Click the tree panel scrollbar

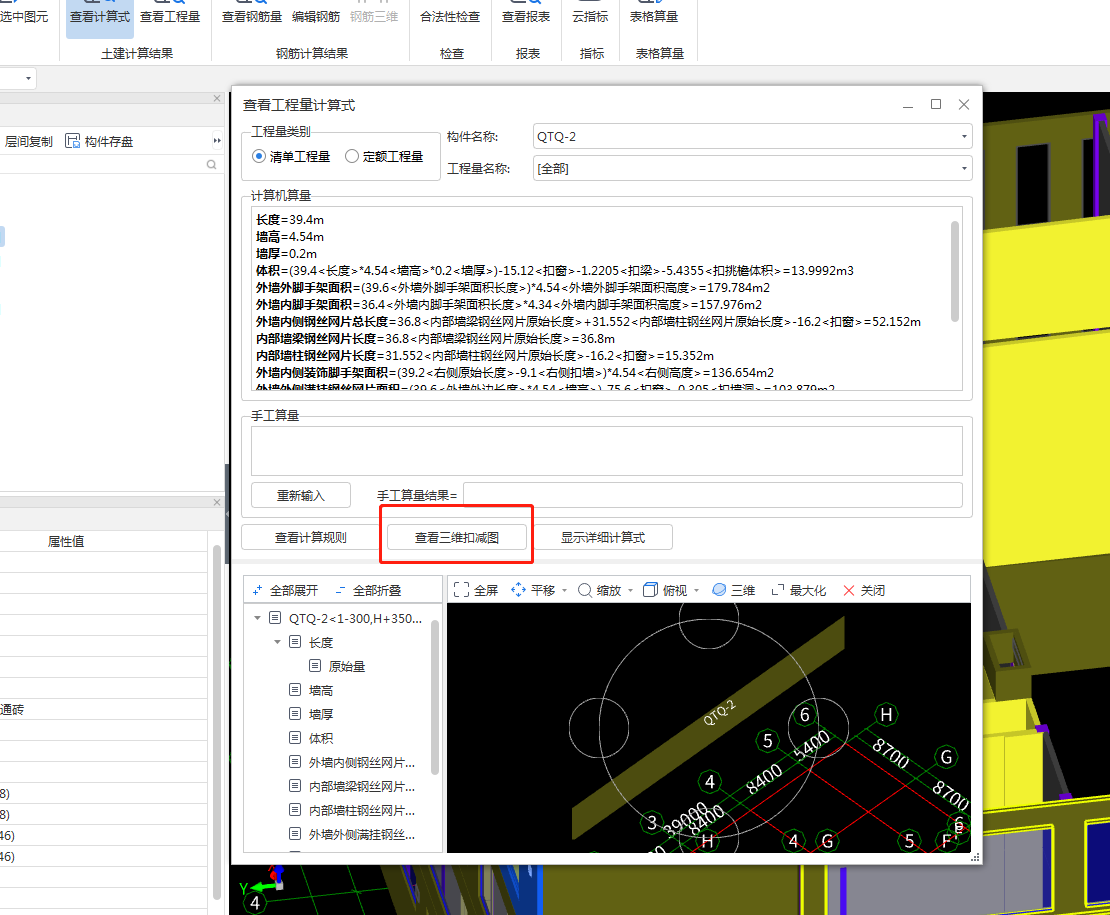click(x=435, y=697)
